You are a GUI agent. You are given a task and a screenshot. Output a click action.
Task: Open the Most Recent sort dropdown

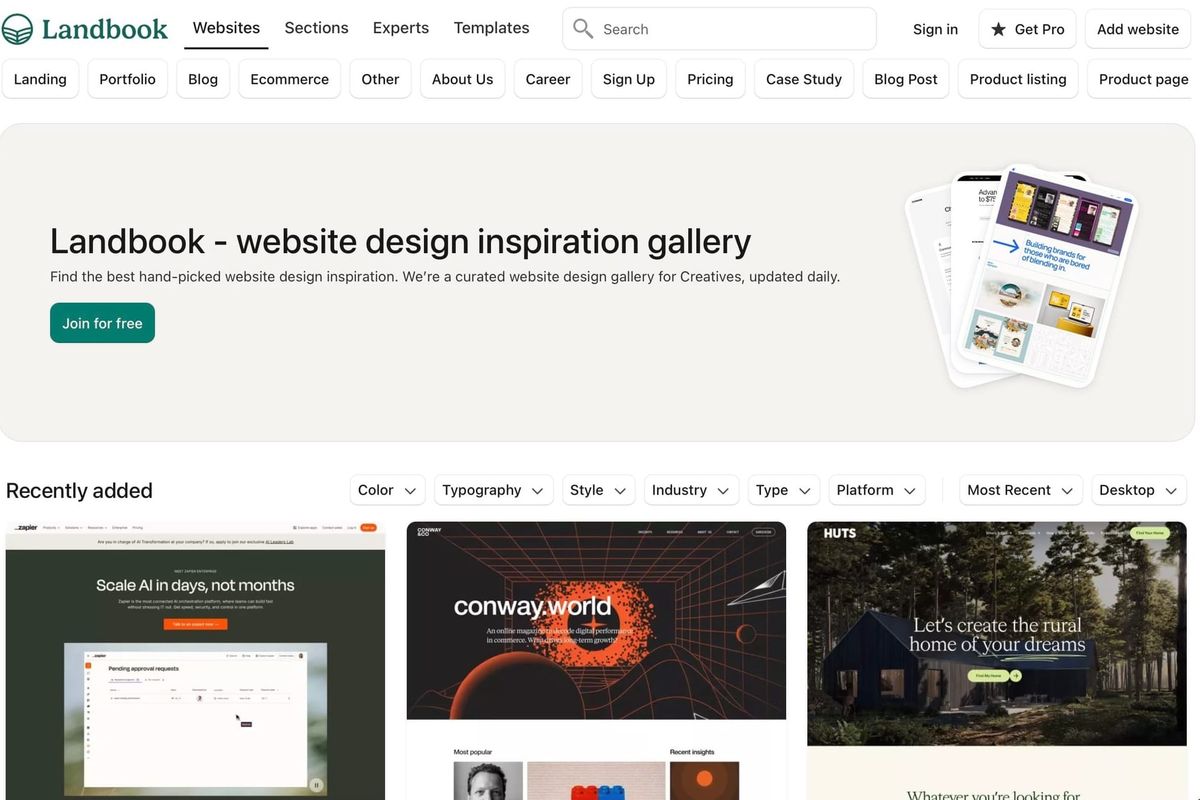pyautogui.click(x=1021, y=490)
